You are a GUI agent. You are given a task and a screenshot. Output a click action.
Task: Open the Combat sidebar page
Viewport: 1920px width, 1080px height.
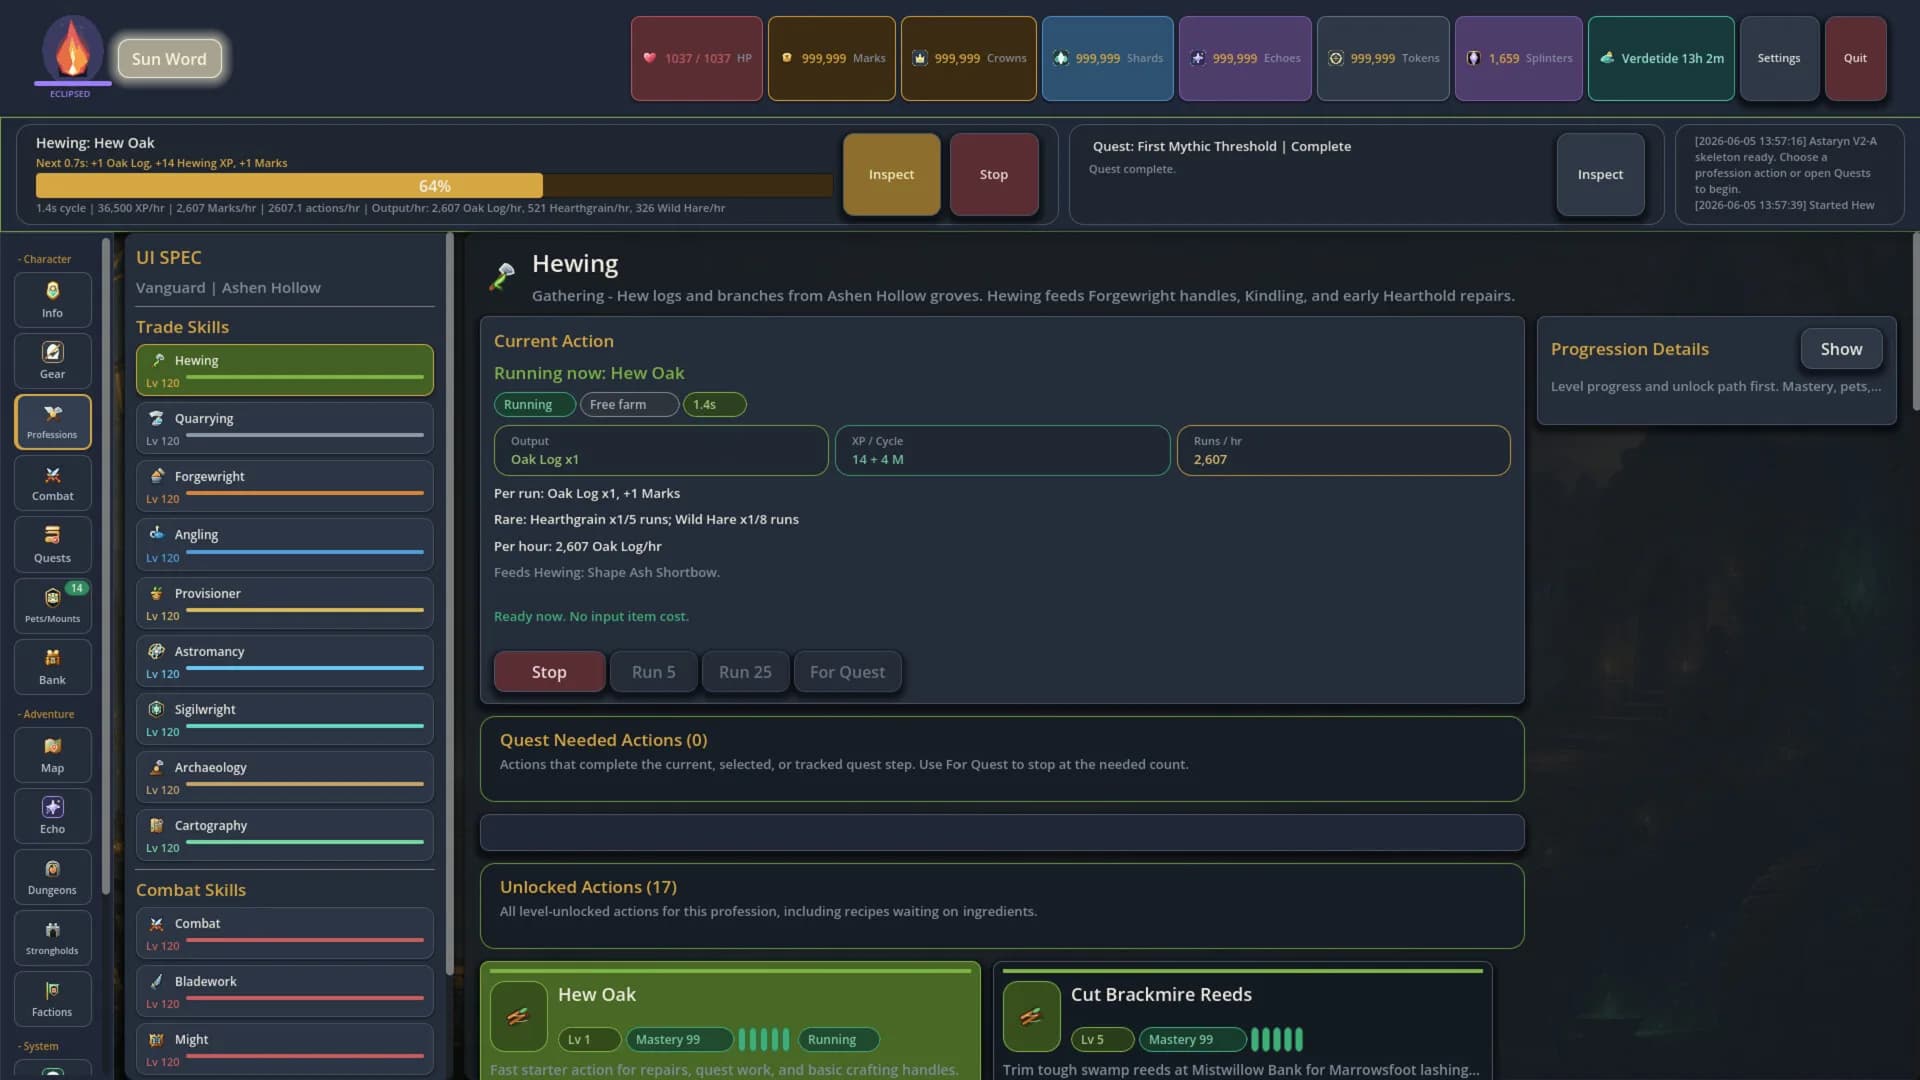52,483
